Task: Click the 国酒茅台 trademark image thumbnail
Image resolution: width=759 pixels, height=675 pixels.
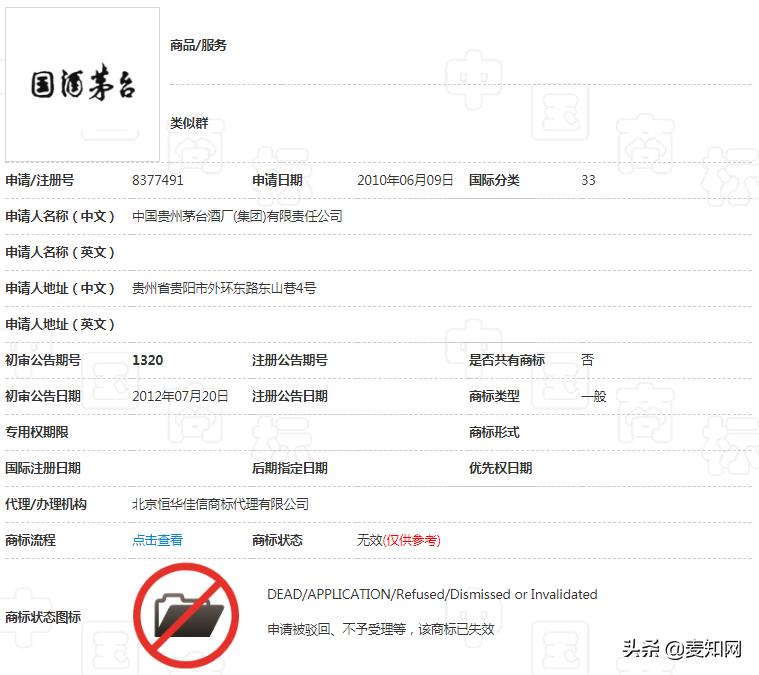Action: click(82, 84)
